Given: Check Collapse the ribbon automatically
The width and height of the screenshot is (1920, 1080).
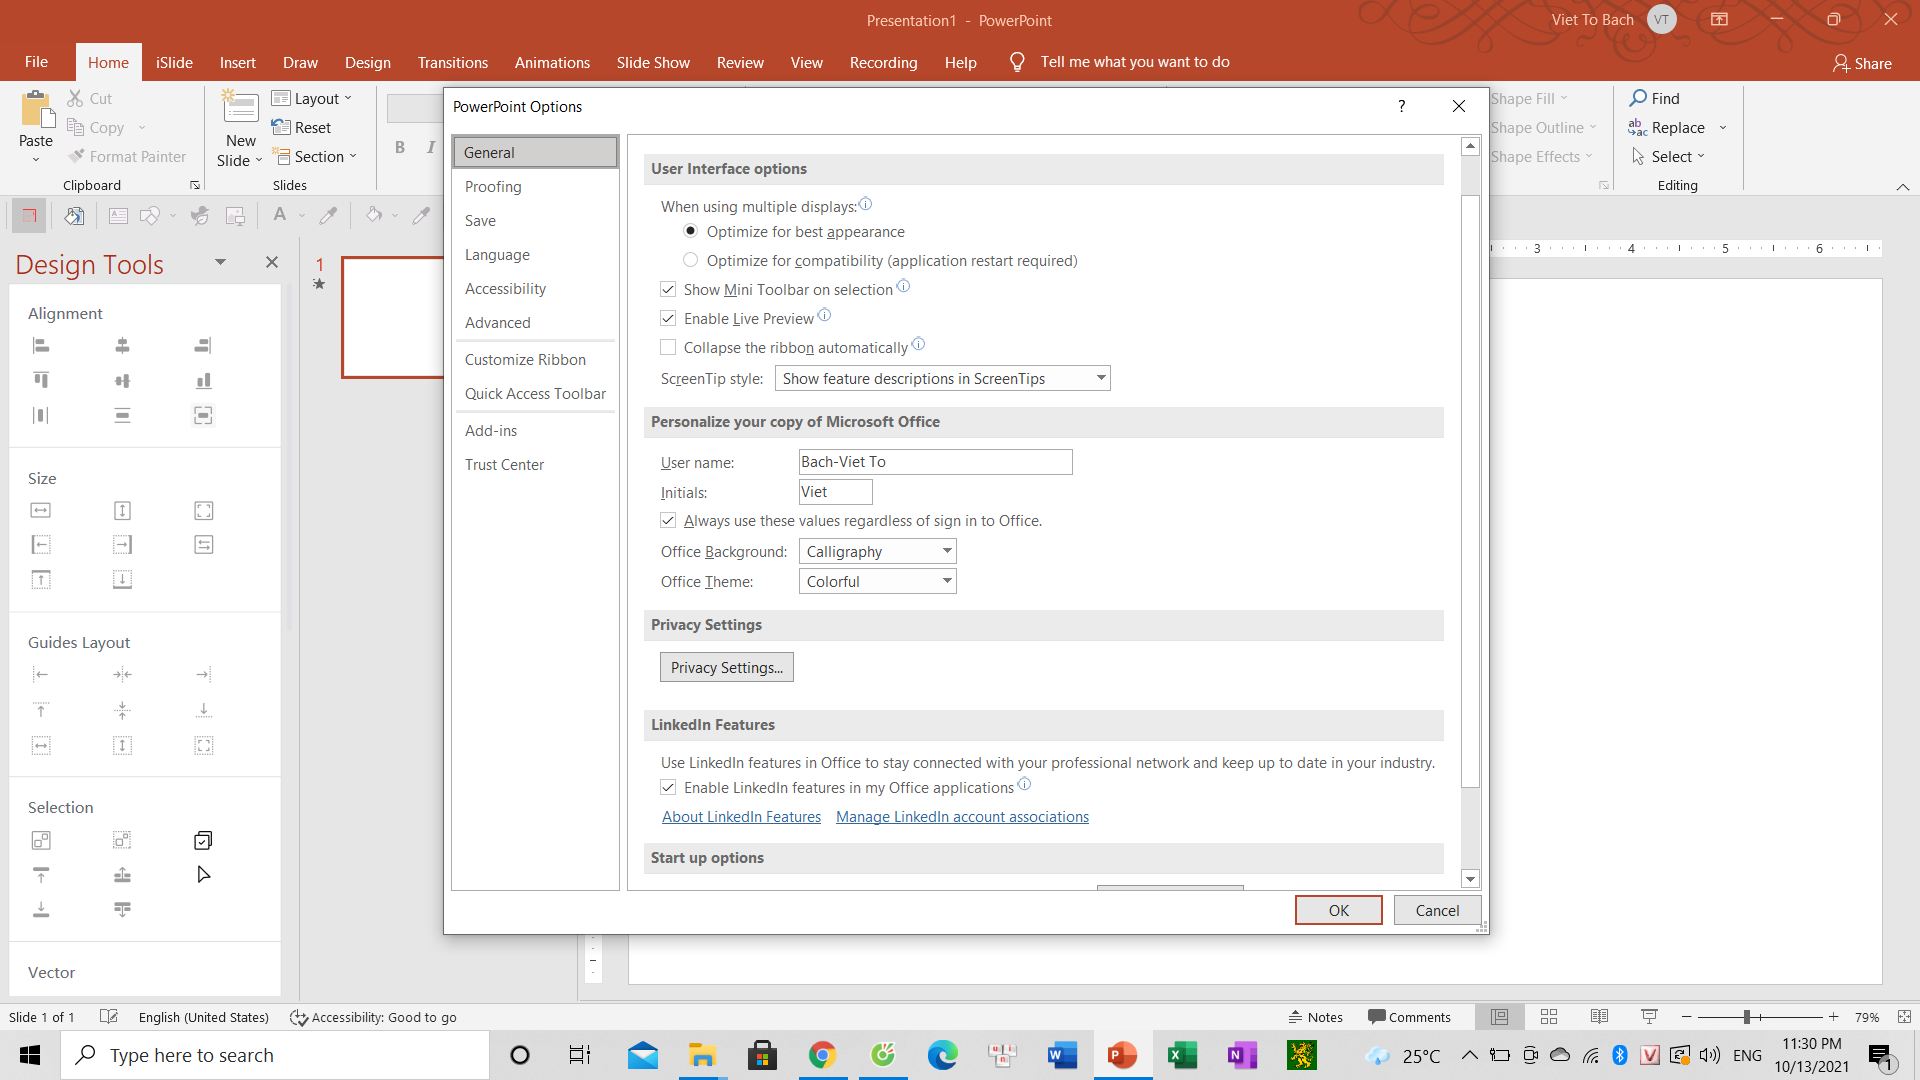Looking at the screenshot, I should 668,347.
